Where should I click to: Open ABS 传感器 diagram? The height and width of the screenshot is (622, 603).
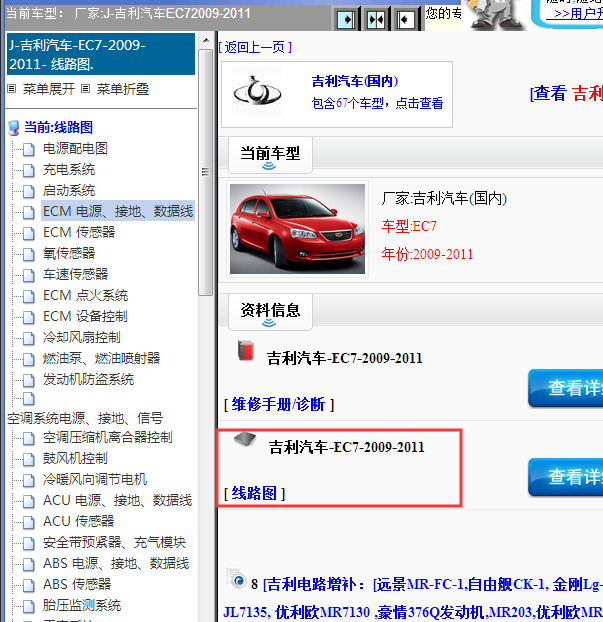(77, 584)
